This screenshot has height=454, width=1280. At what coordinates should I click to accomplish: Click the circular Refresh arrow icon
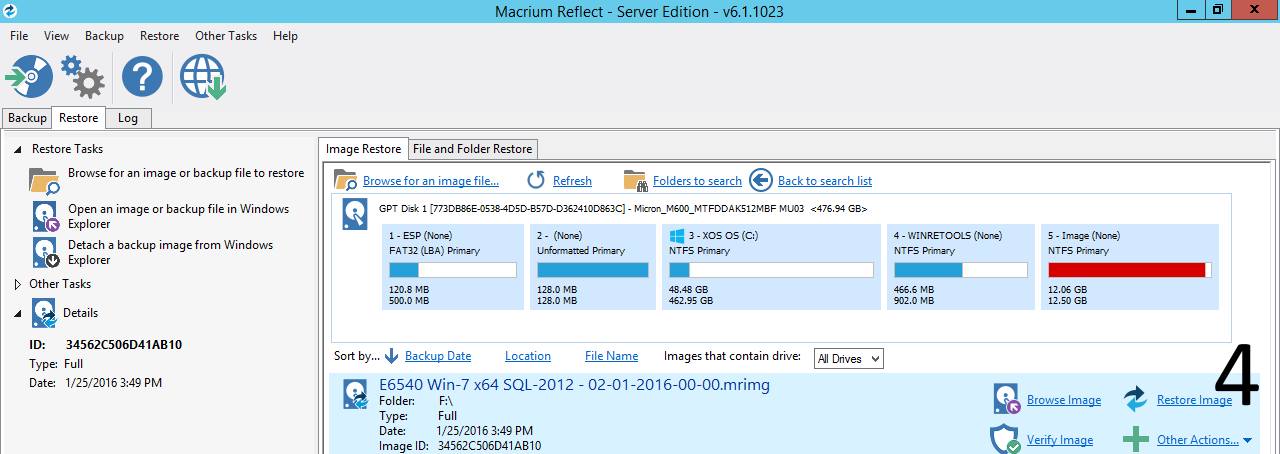click(x=537, y=180)
